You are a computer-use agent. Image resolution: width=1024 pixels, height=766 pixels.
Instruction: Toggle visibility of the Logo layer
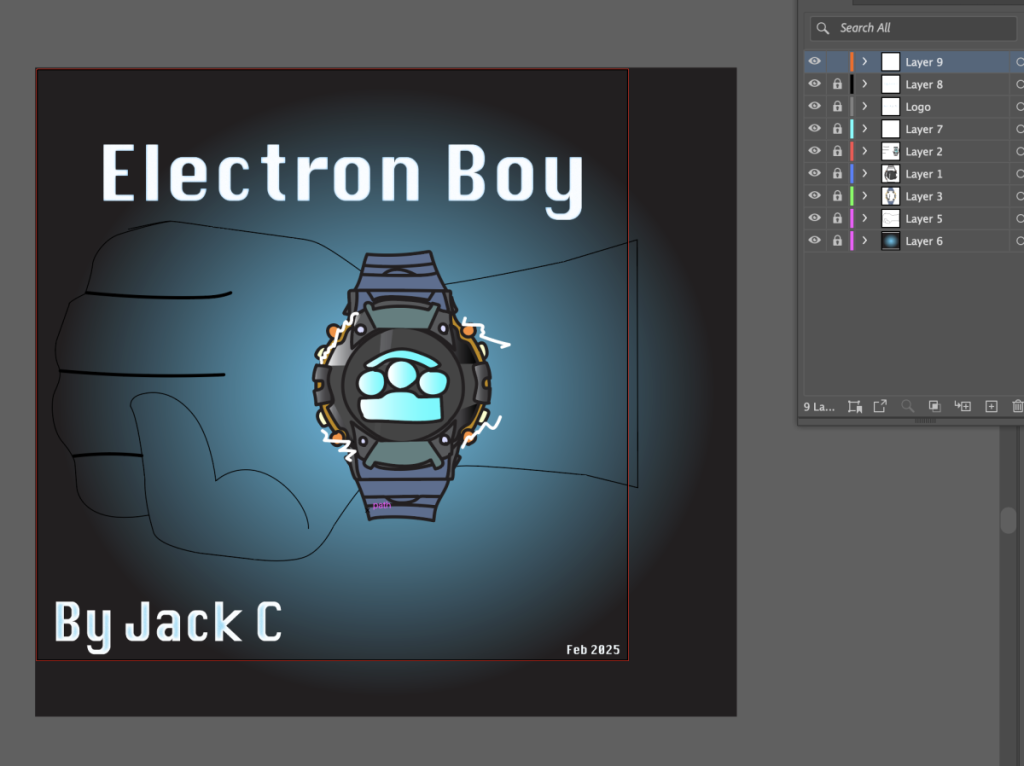[x=815, y=107]
